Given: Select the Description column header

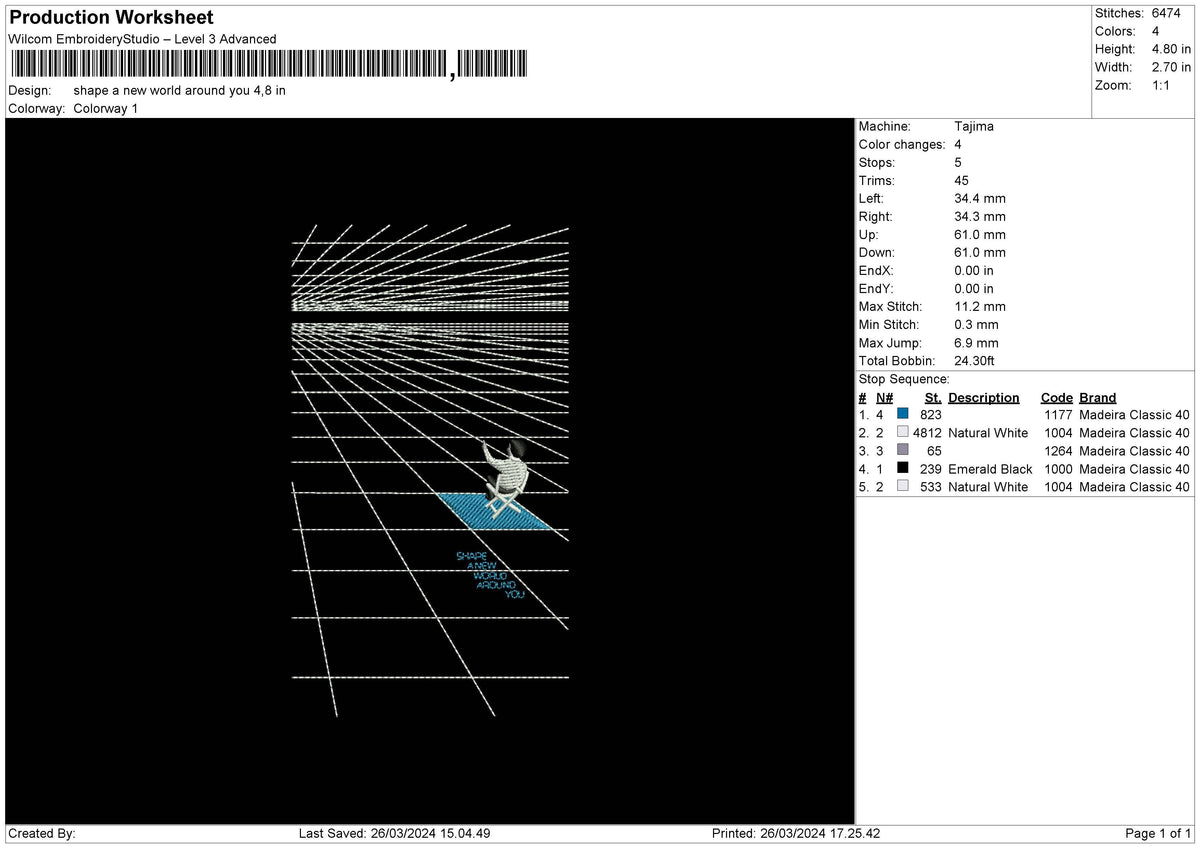Looking at the screenshot, I should pyautogui.click(x=983, y=397).
